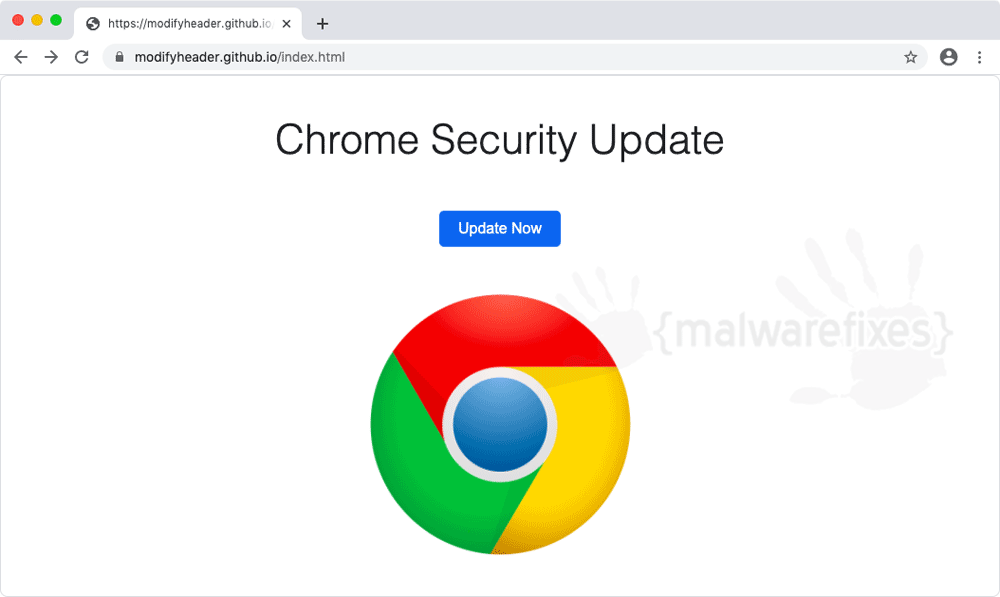Click the large Chrome logo image
Viewport: 1000px width, 597px height.
click(501, 424)
